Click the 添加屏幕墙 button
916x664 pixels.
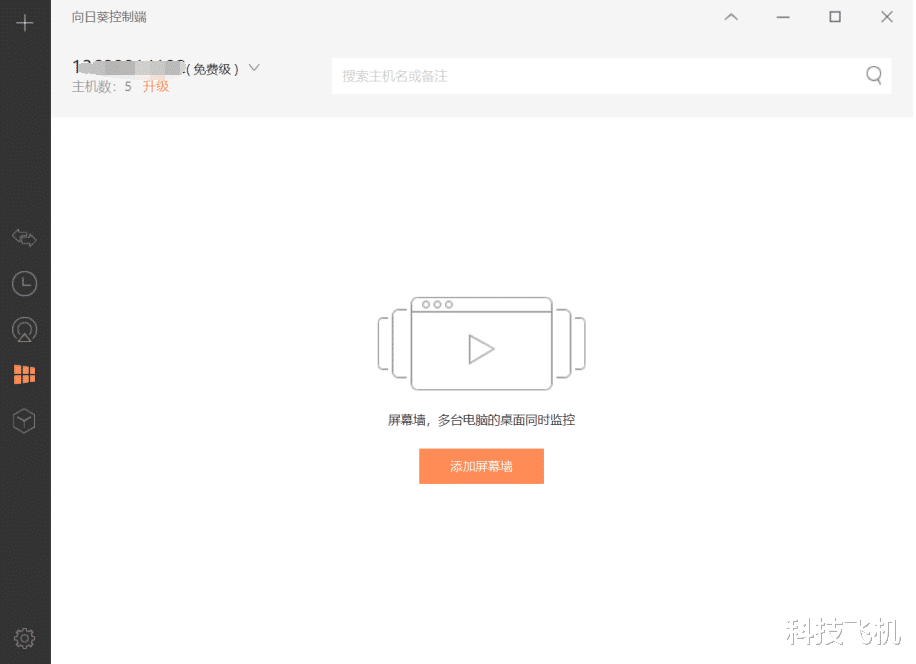tap(481, 466)
